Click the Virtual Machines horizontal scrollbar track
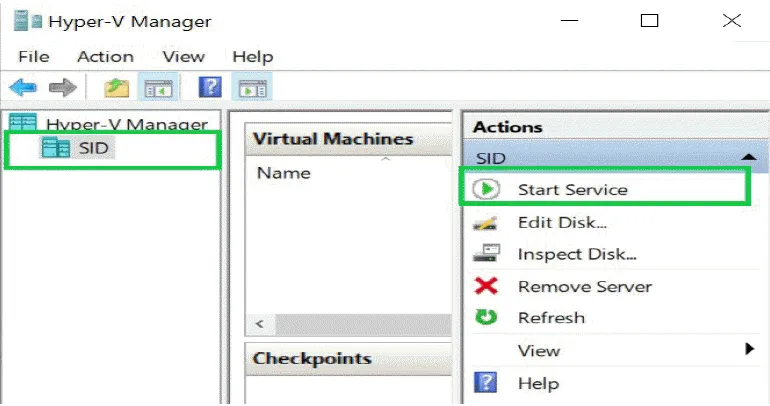Viewport: 770px width, 406px height. click(x=363, y=324)
